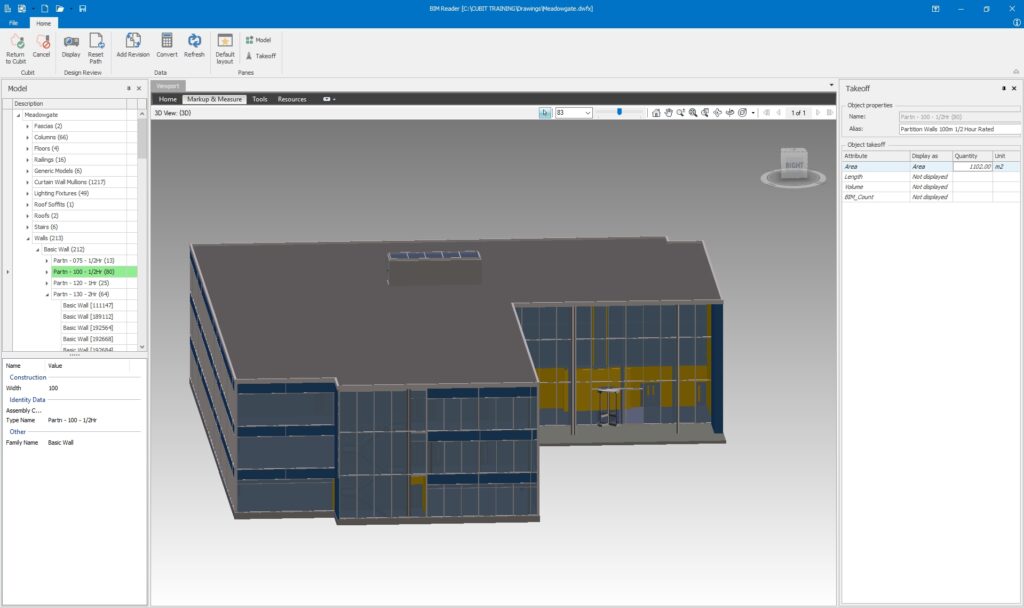The image size is (1024, 608).
Task: Toggle the Takeoff pane button
Action: (x=260, y=56)
